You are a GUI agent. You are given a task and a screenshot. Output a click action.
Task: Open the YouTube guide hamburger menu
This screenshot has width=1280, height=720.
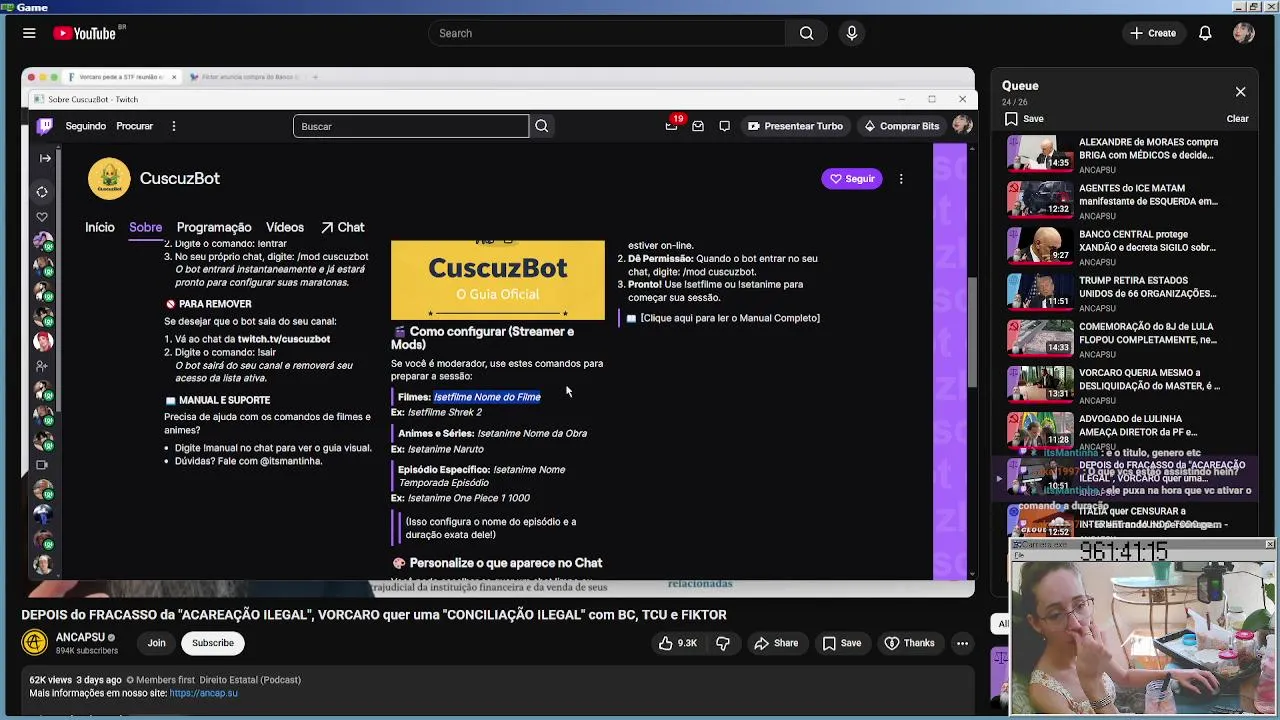pyautogui.click(x=29, y=33)
